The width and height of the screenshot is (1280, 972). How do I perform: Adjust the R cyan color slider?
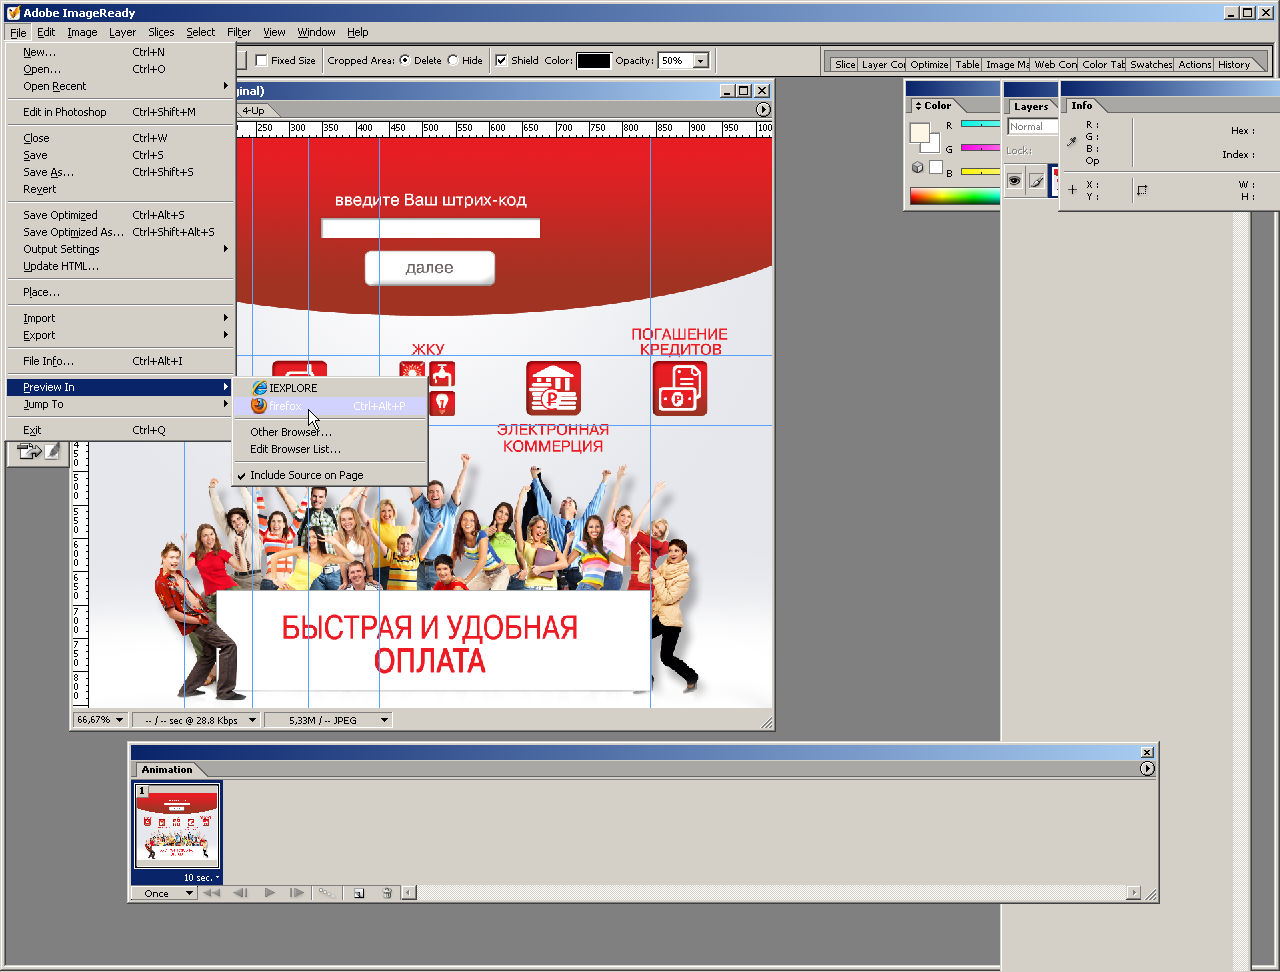(x=980, y=124)
